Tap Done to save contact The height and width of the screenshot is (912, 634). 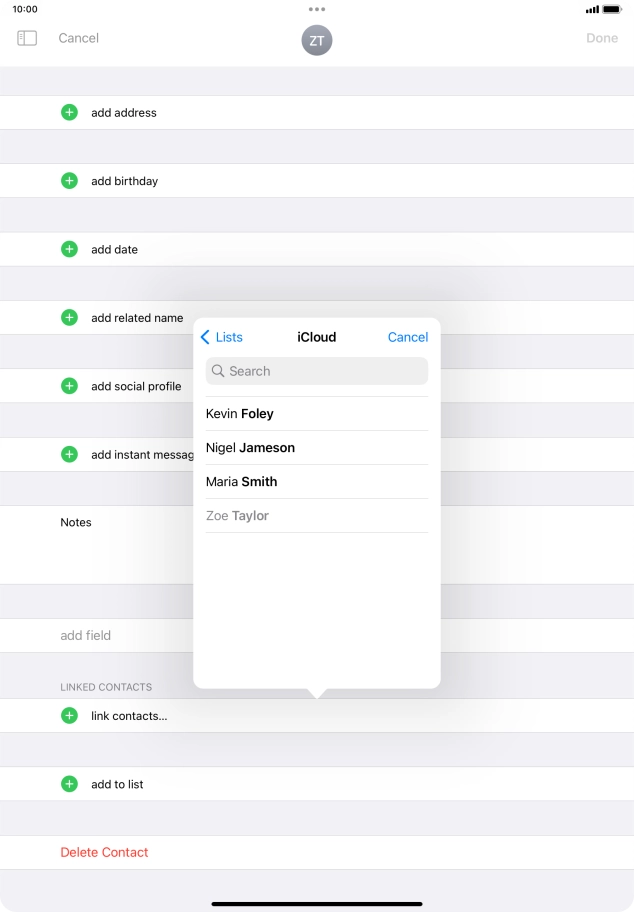[602, 38]
